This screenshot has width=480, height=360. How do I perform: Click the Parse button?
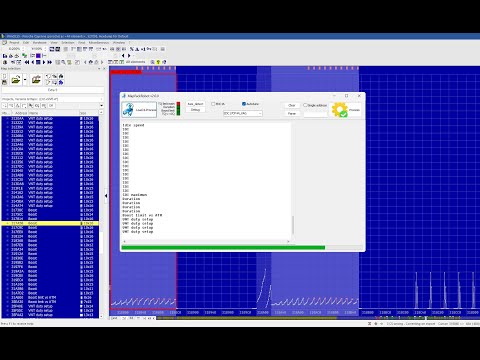(292, 113)
